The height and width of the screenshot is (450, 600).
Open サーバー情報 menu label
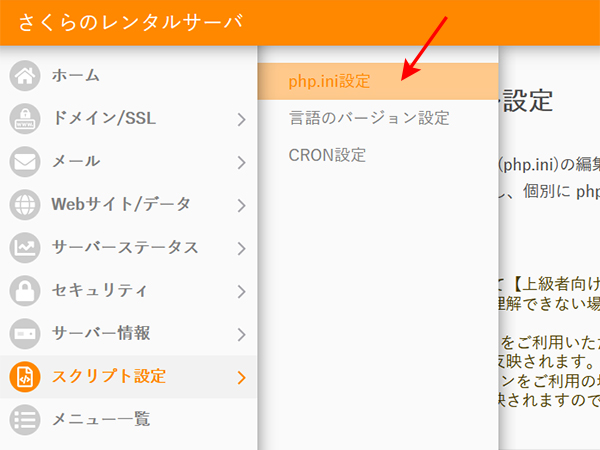(101, 333)
